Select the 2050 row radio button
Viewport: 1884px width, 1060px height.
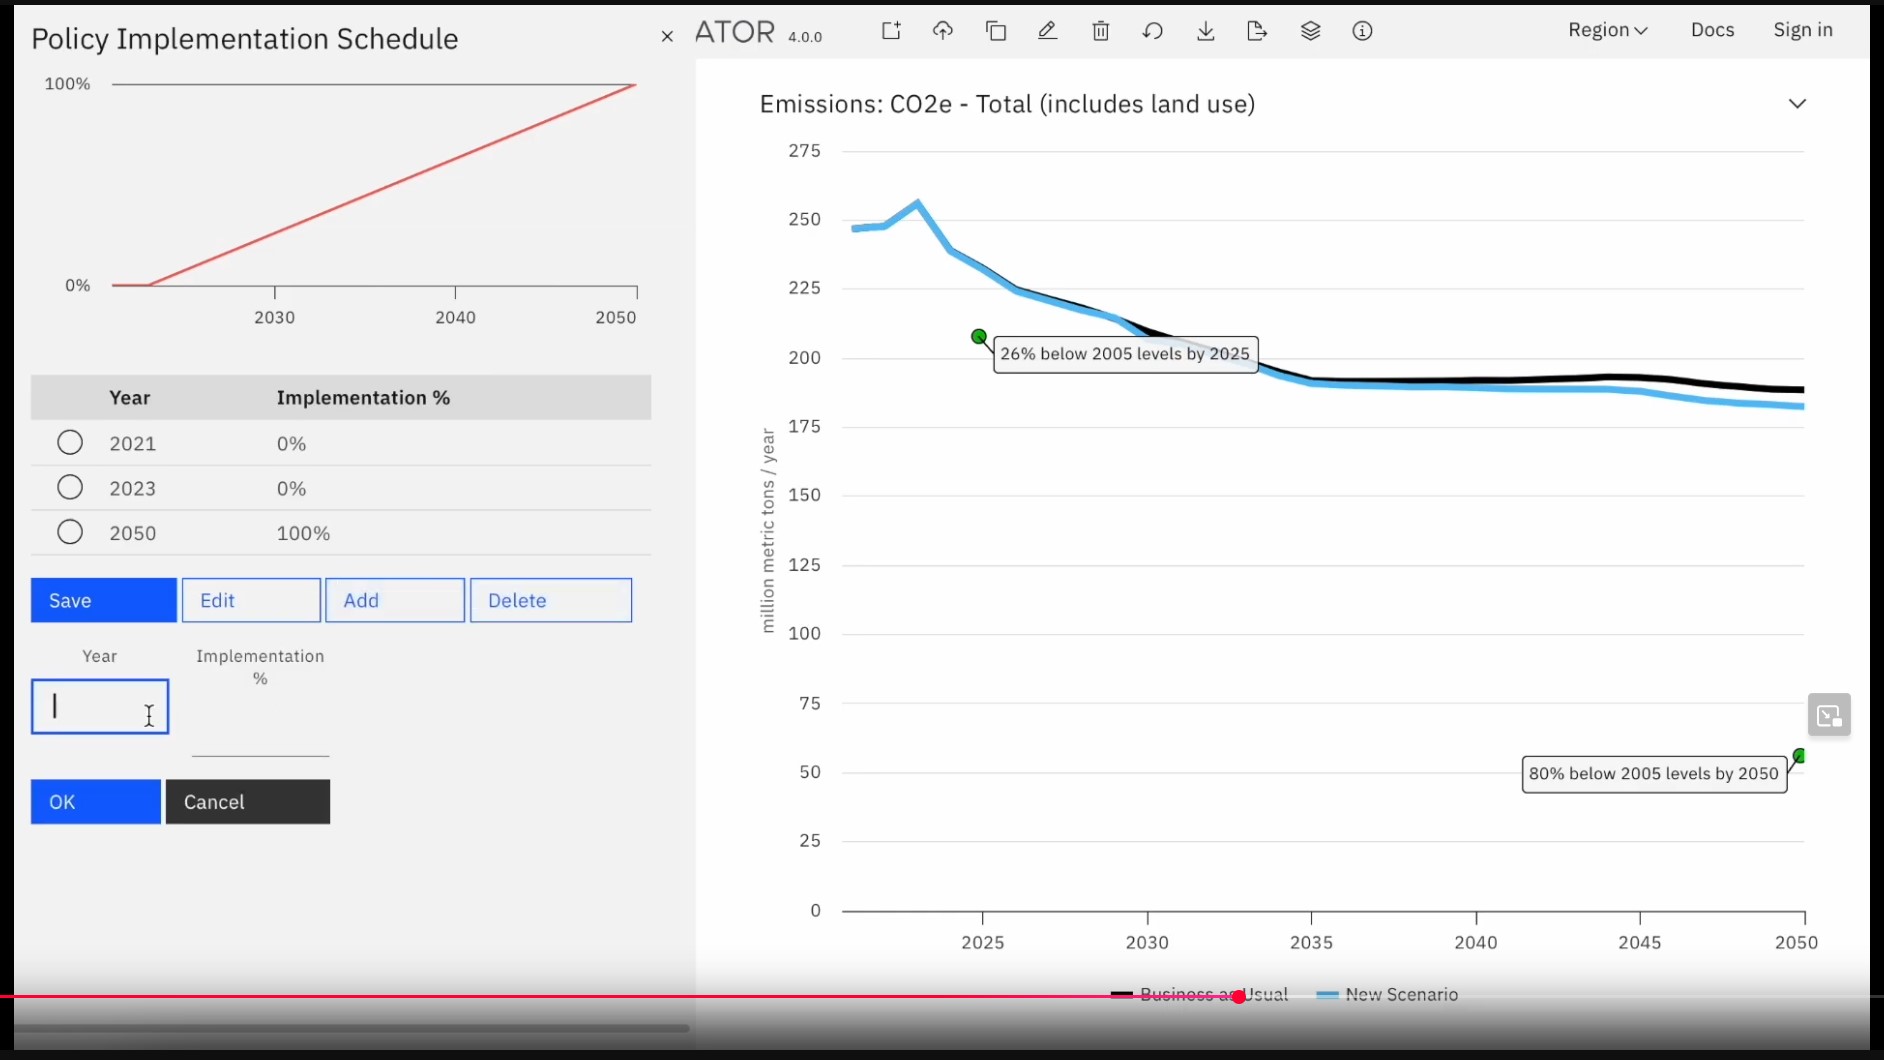click(70, 532)
